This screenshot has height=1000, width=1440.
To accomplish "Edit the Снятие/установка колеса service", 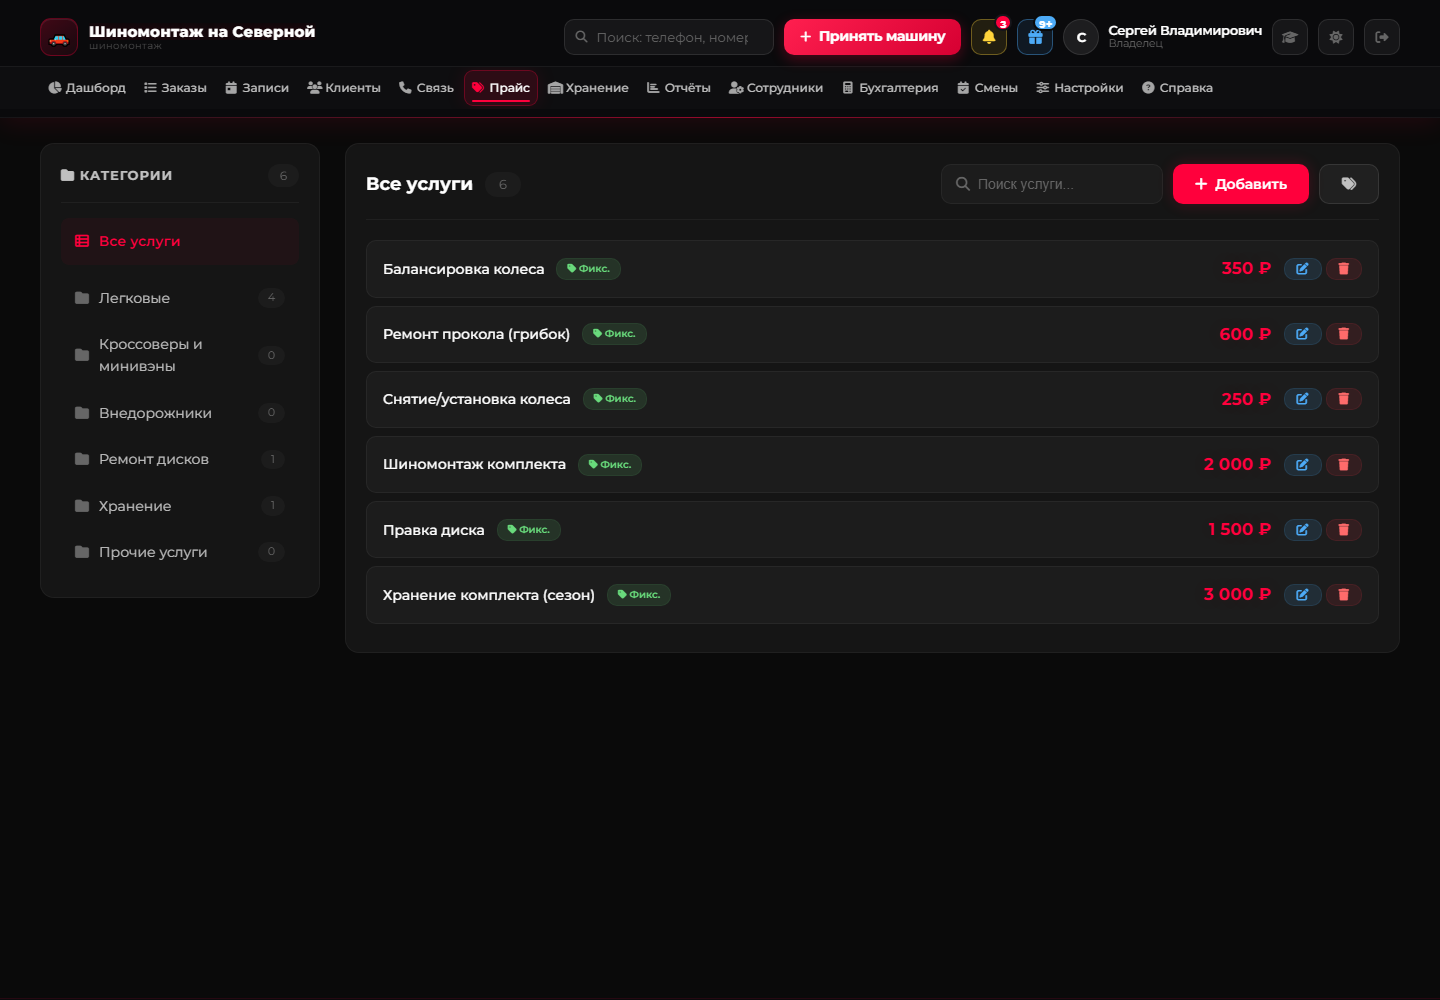I will pos(1302,399).
